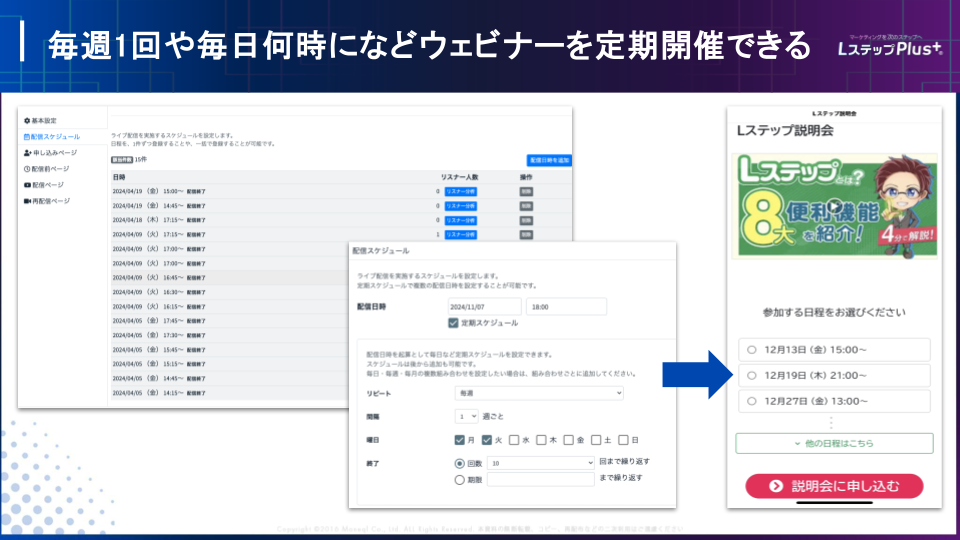Uncheck the 月 weekday checkbox

pyautogui.click(x=460, y=440)
